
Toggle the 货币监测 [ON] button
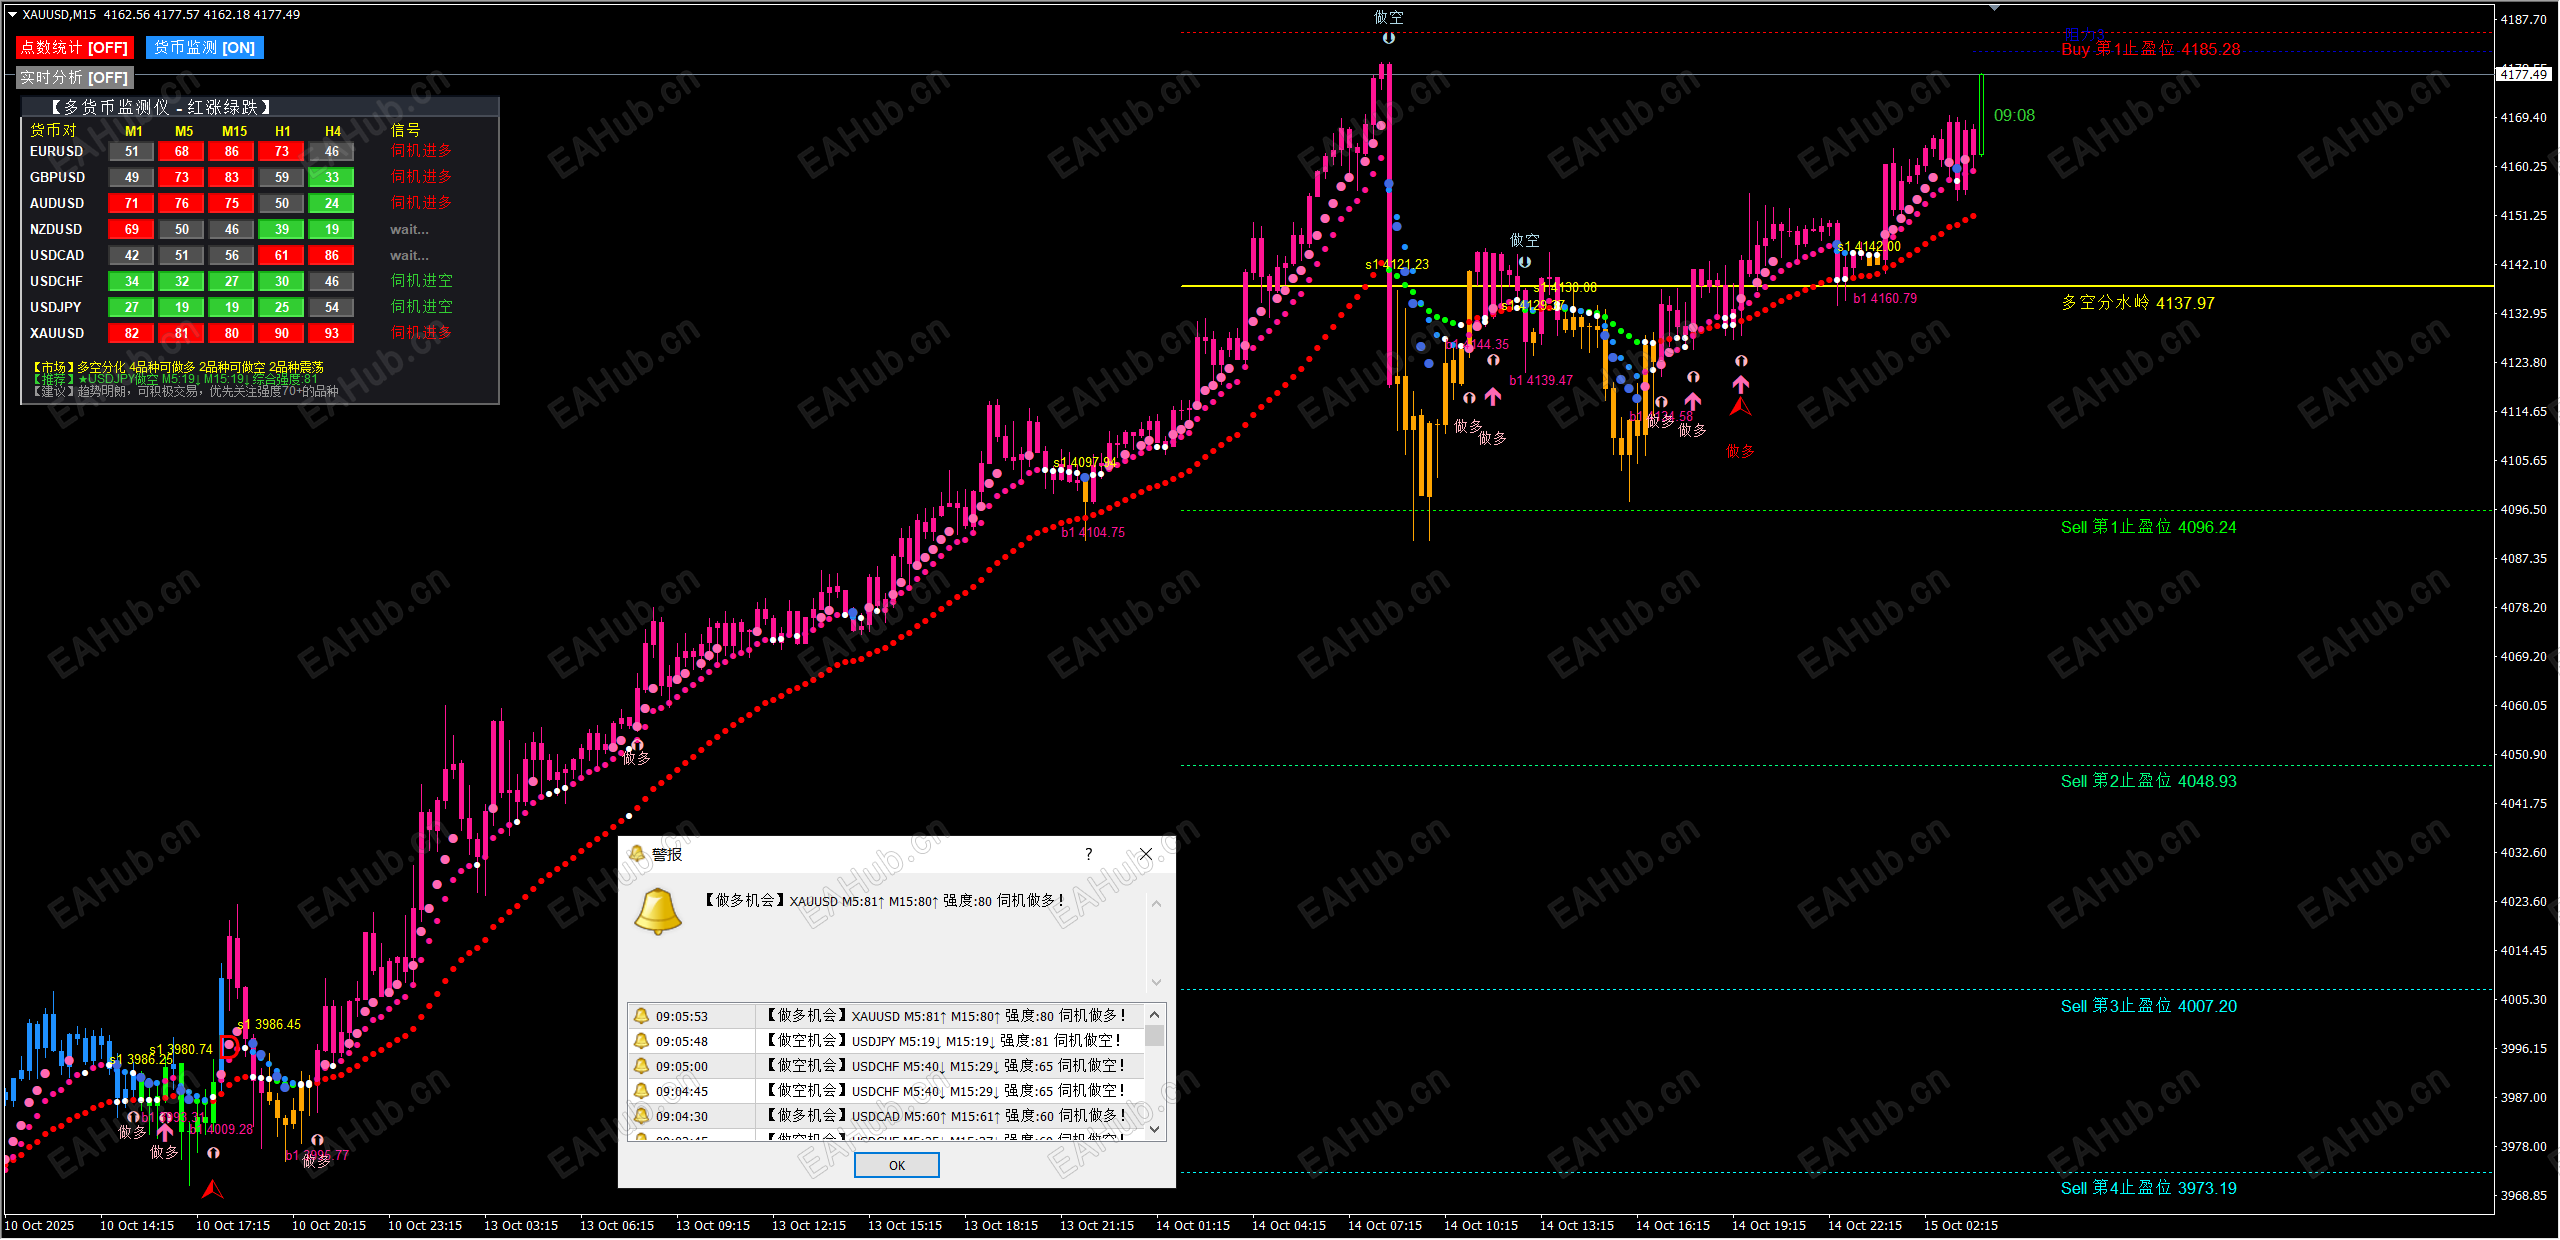pyautogui.click(x=205, y=48)
